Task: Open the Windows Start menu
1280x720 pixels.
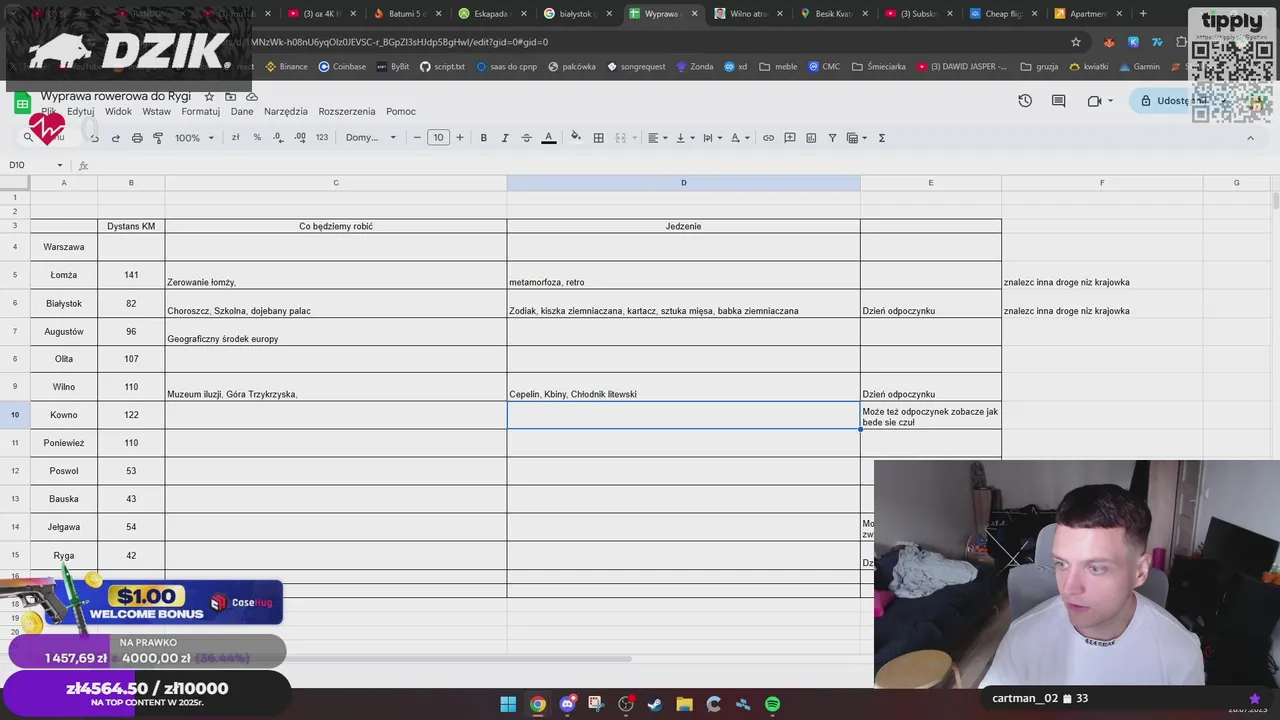Action: point(508,704)
